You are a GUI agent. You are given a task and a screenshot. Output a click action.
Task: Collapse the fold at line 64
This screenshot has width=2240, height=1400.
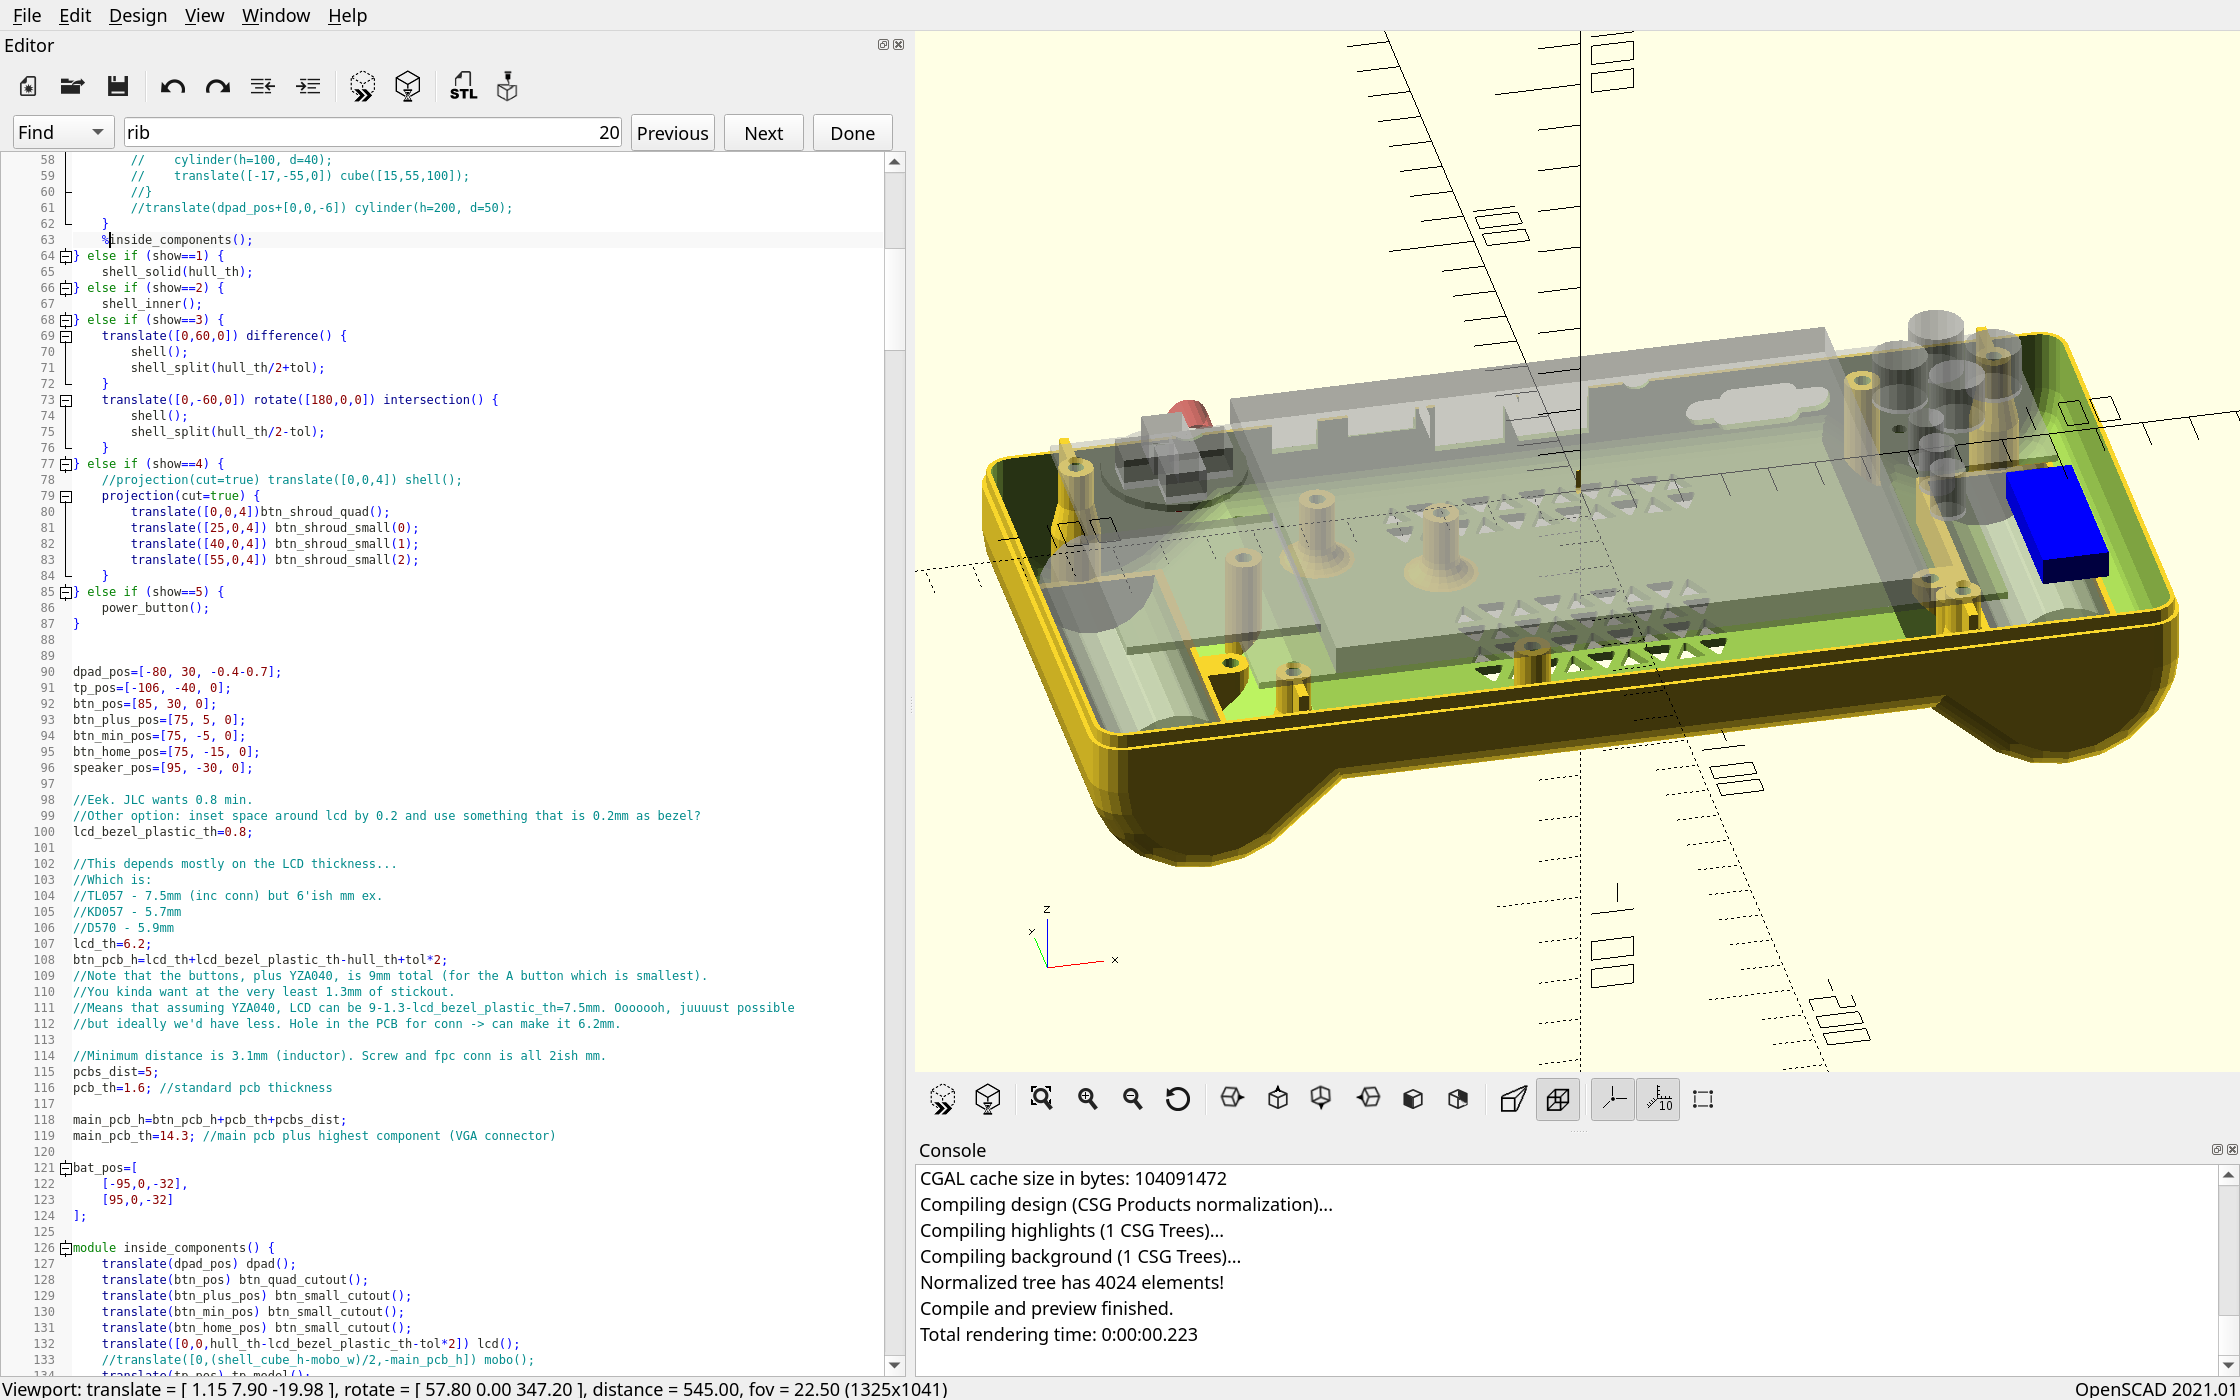tap(66, 256)
